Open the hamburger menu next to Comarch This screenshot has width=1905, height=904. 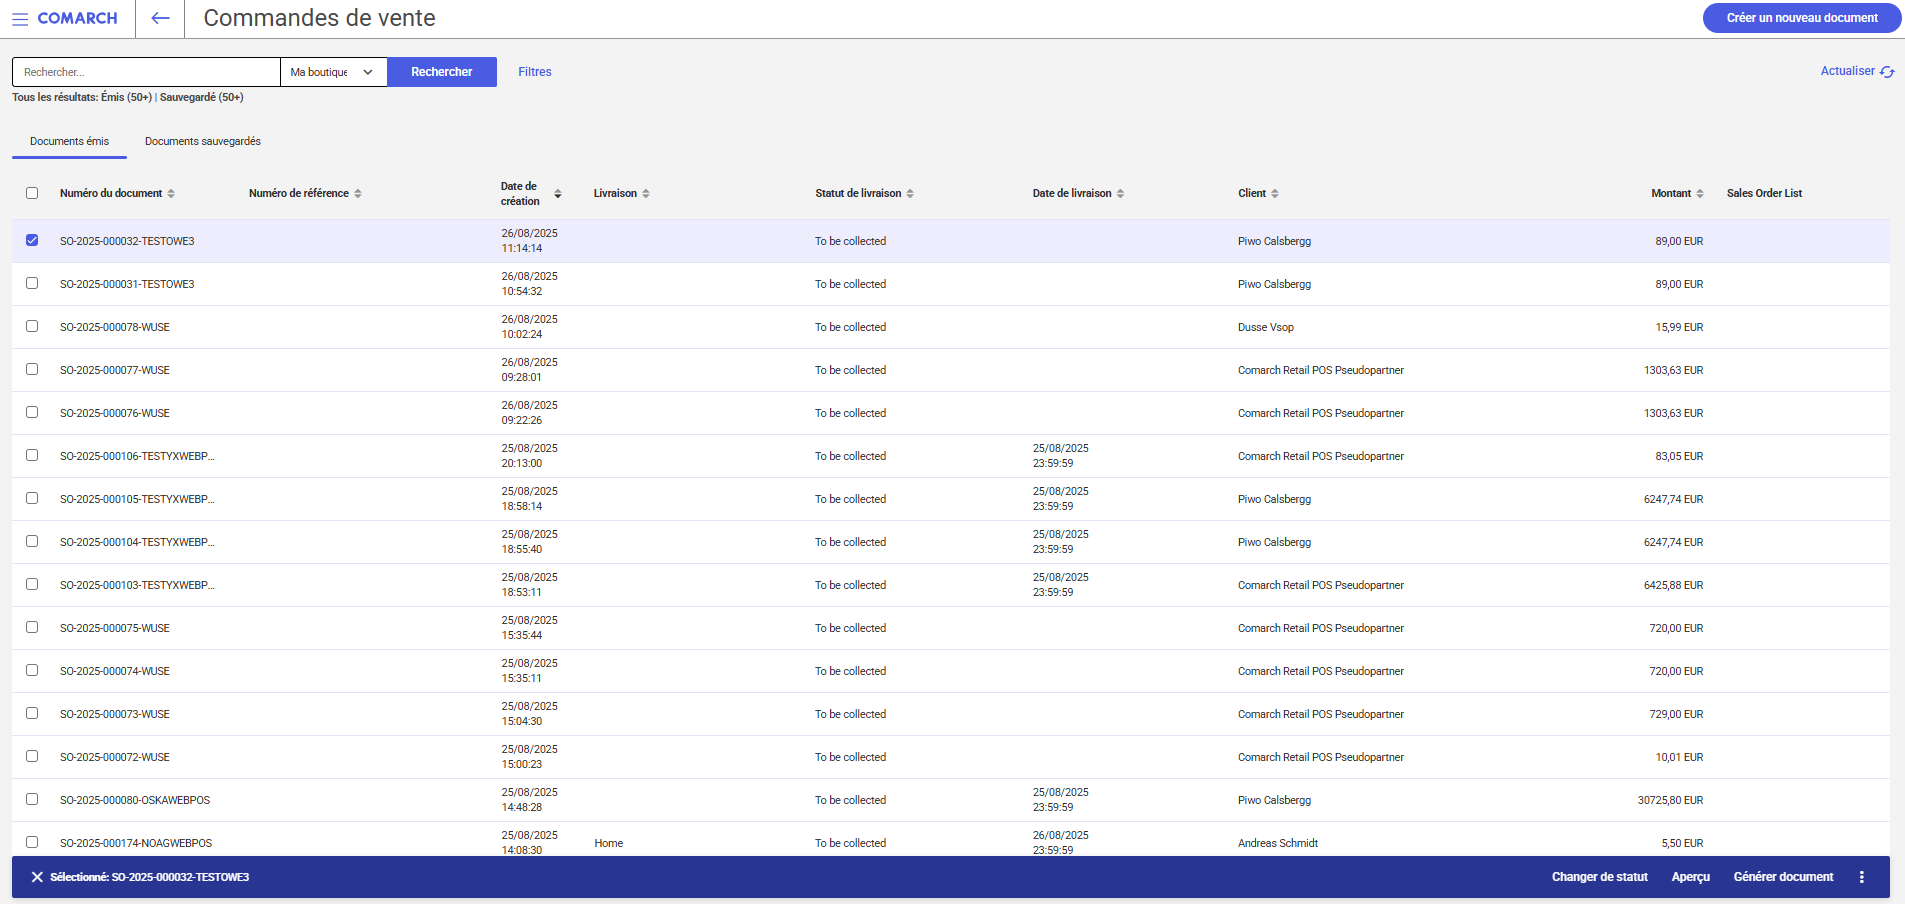point(20,19)
